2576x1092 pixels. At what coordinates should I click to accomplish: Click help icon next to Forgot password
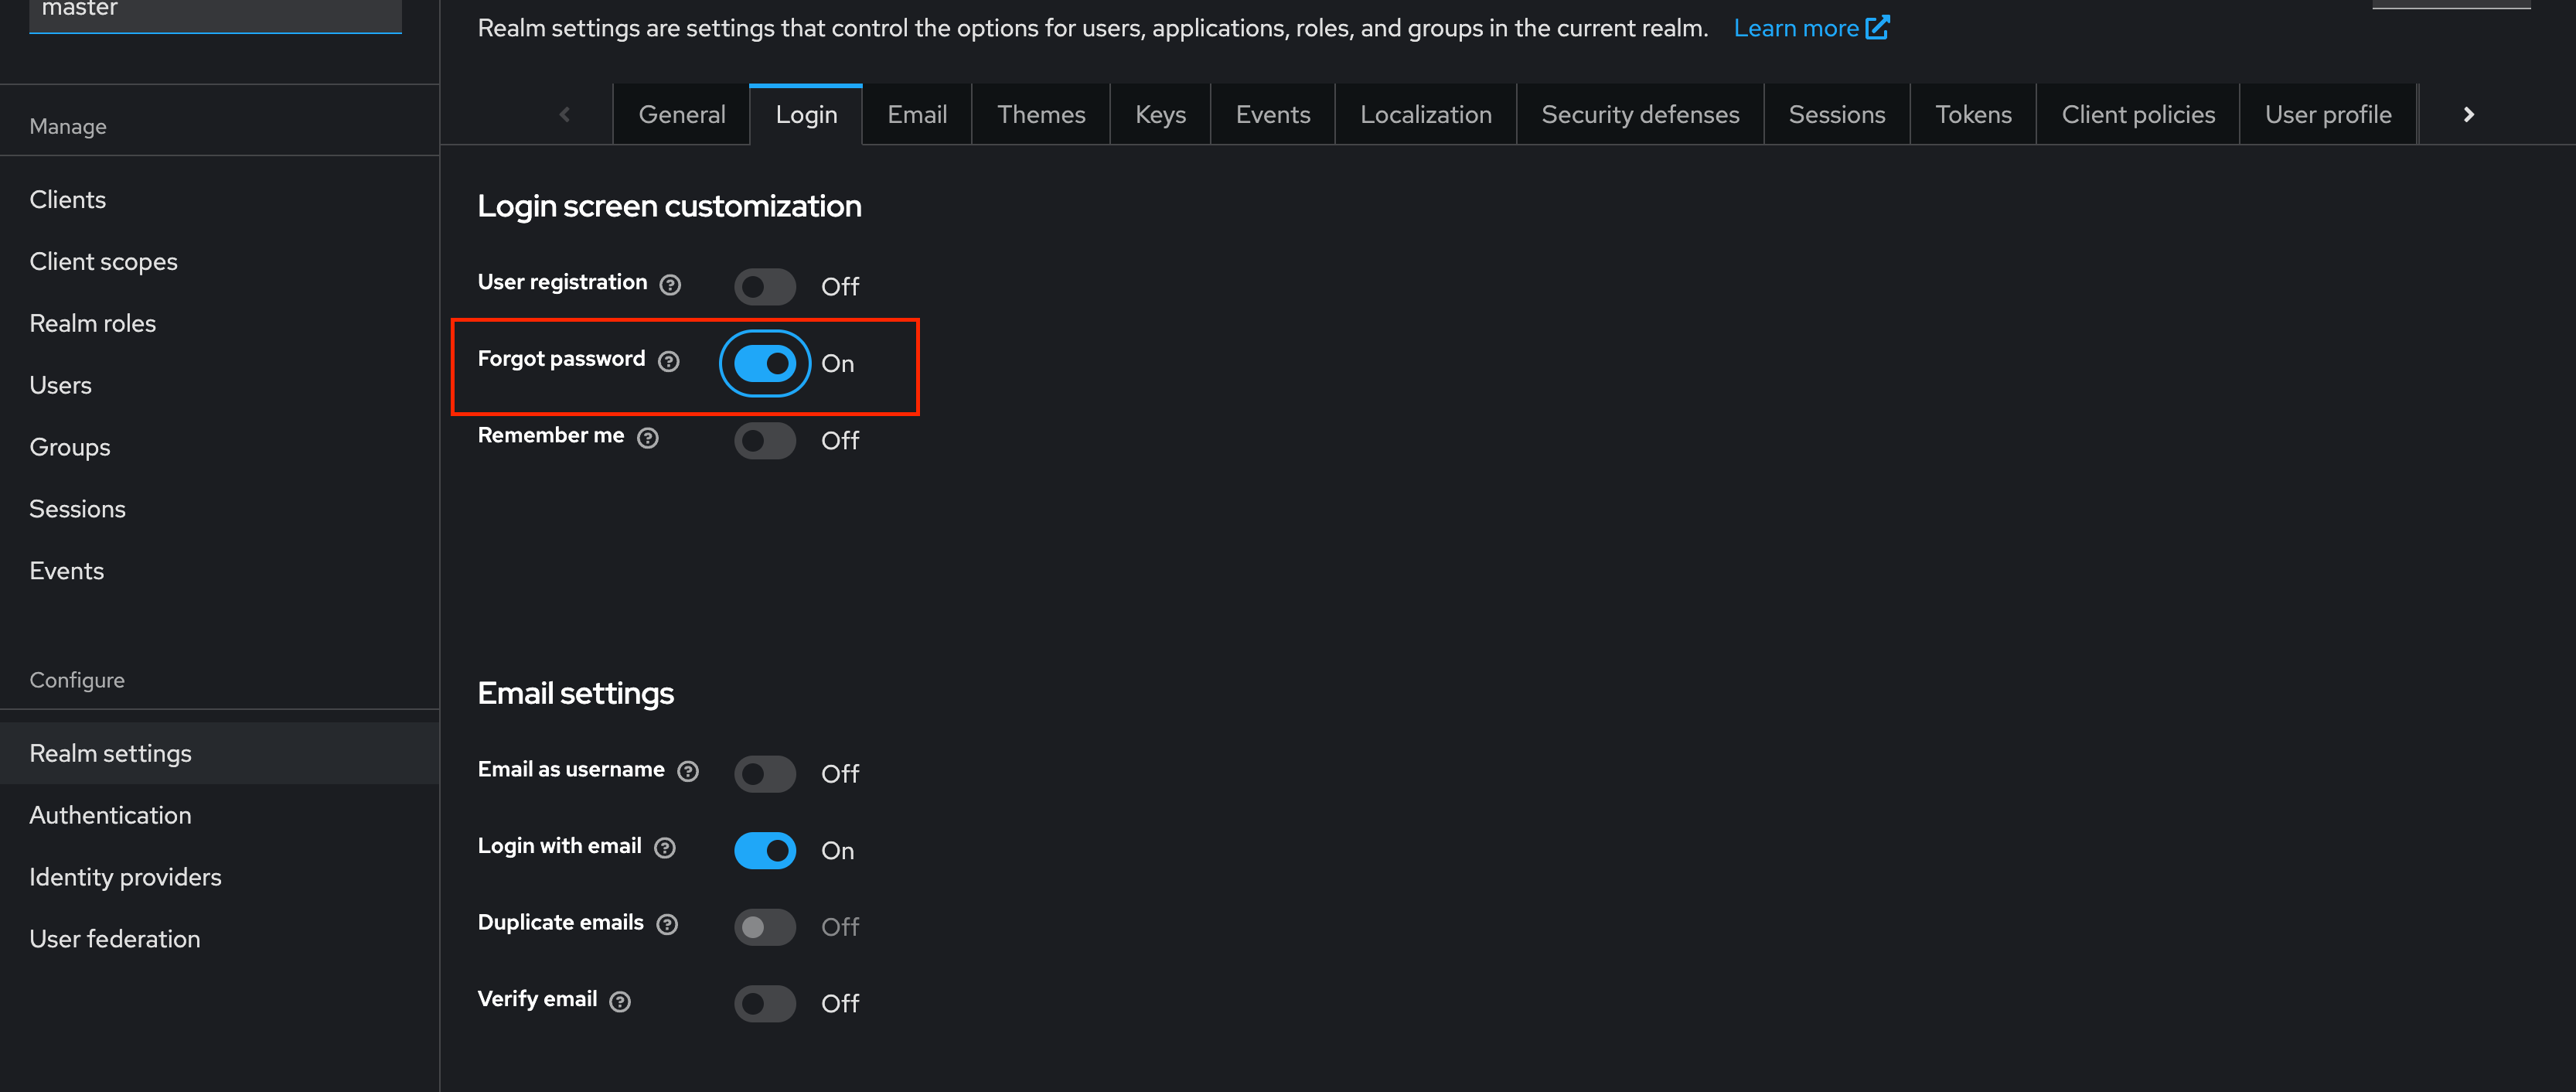(668, 361)
